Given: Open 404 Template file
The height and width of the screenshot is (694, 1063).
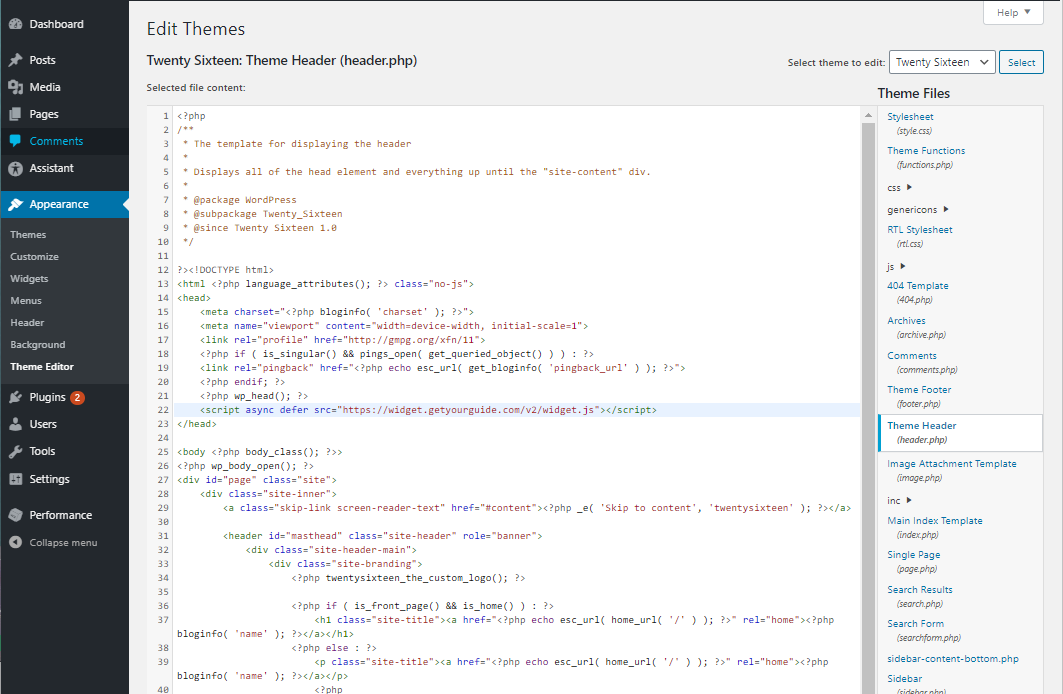Looking at the screenshot, I should (918, 293).
